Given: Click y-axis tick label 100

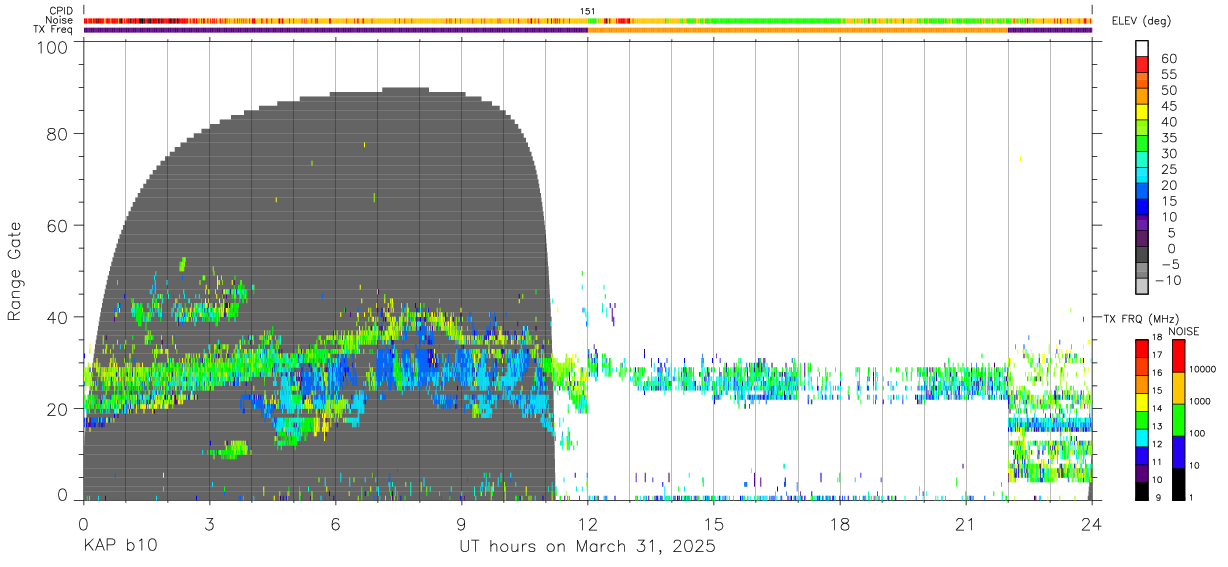Looking at the screenshot, I should [x=52, y=47].
